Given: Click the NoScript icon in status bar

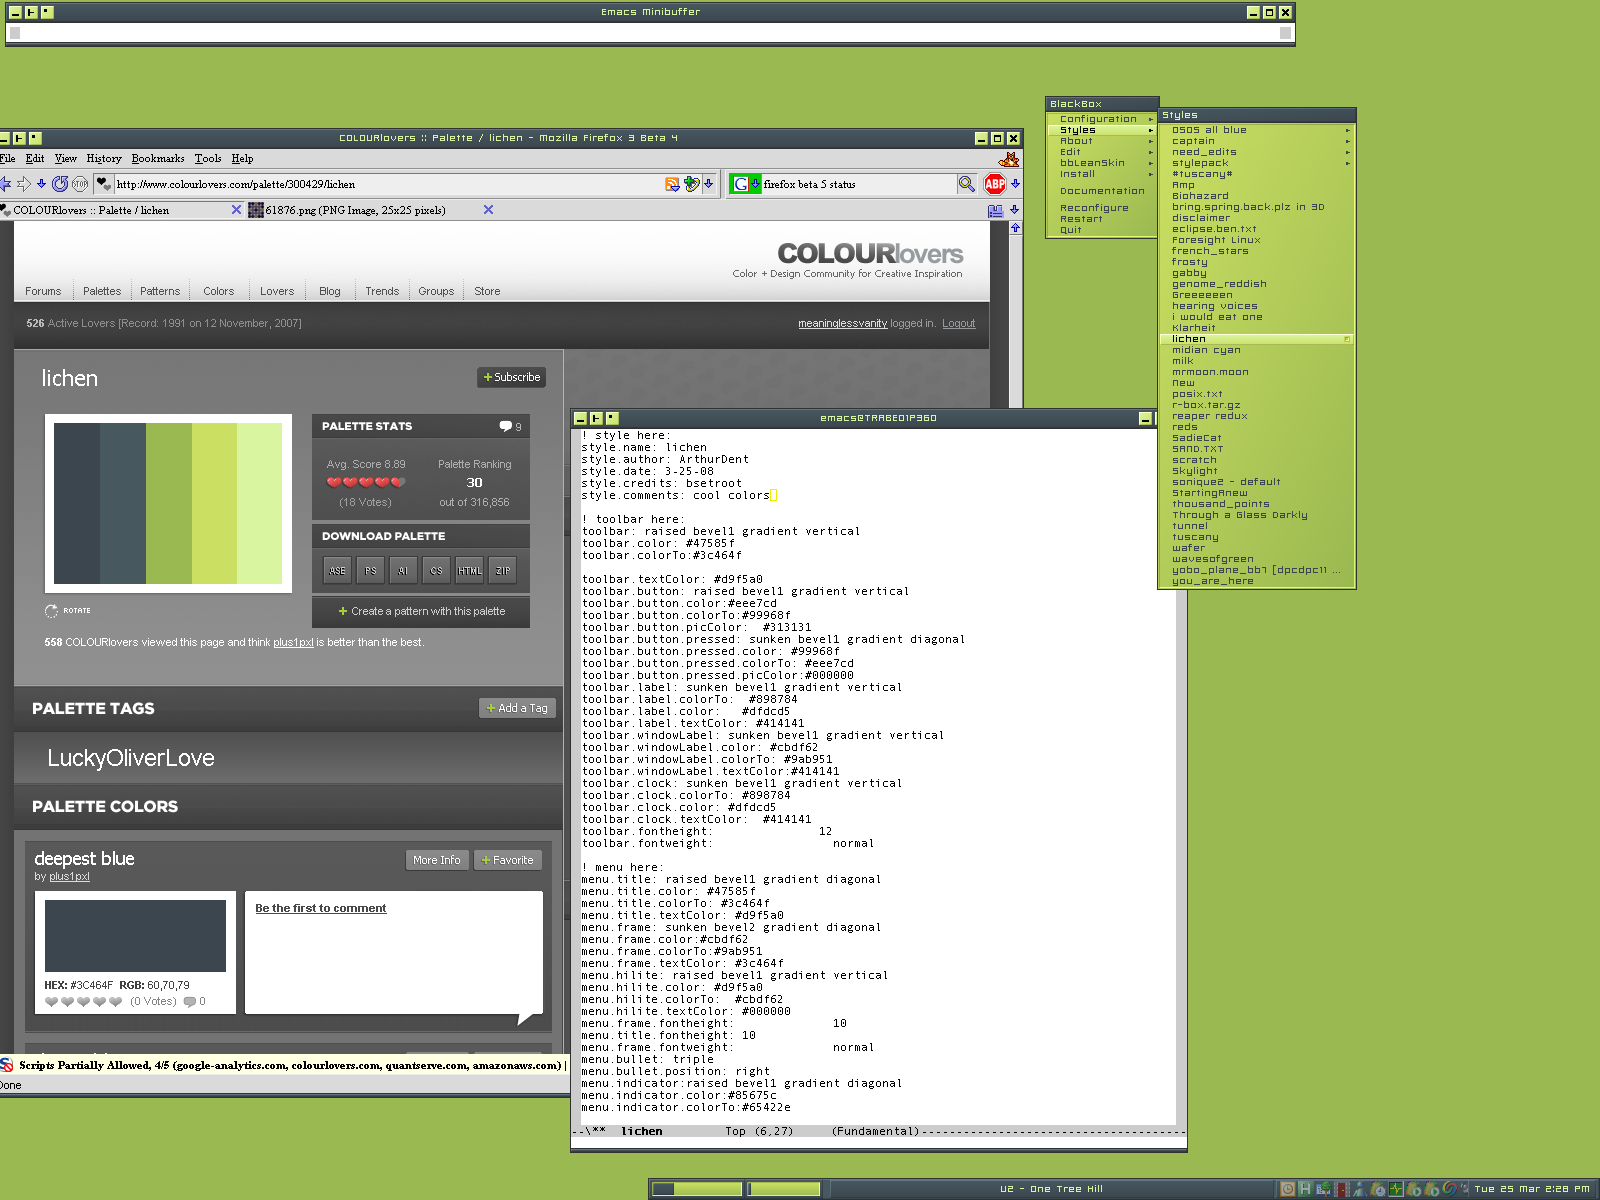Looking at the screenshot, I should tap(7, 1065).
